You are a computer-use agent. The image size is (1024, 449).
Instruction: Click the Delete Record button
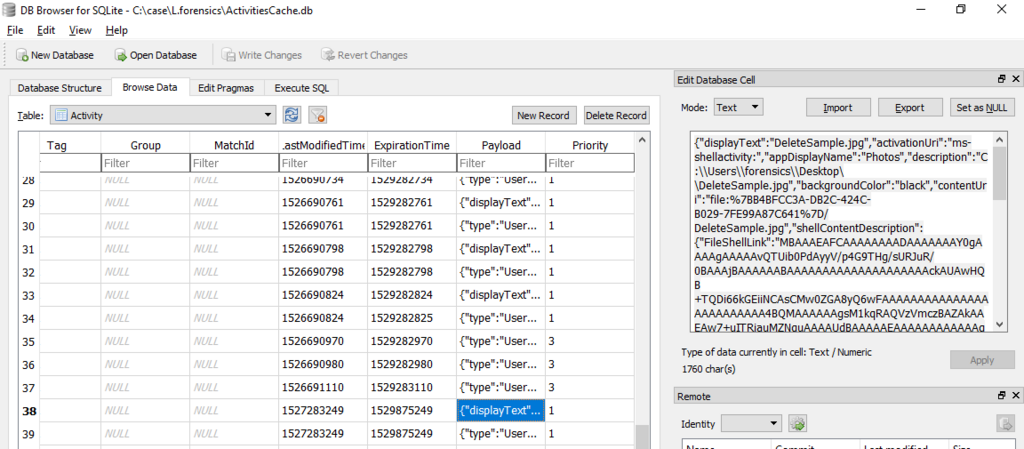pos(616,116)
